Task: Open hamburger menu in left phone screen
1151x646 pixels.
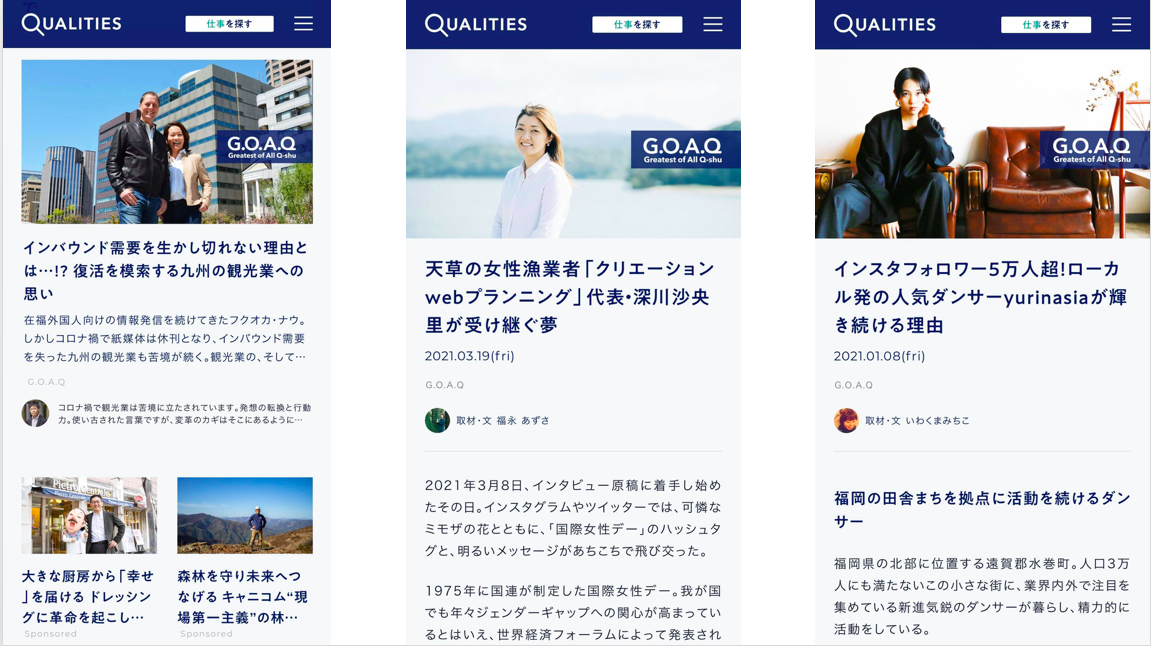Action: (303, 23)
